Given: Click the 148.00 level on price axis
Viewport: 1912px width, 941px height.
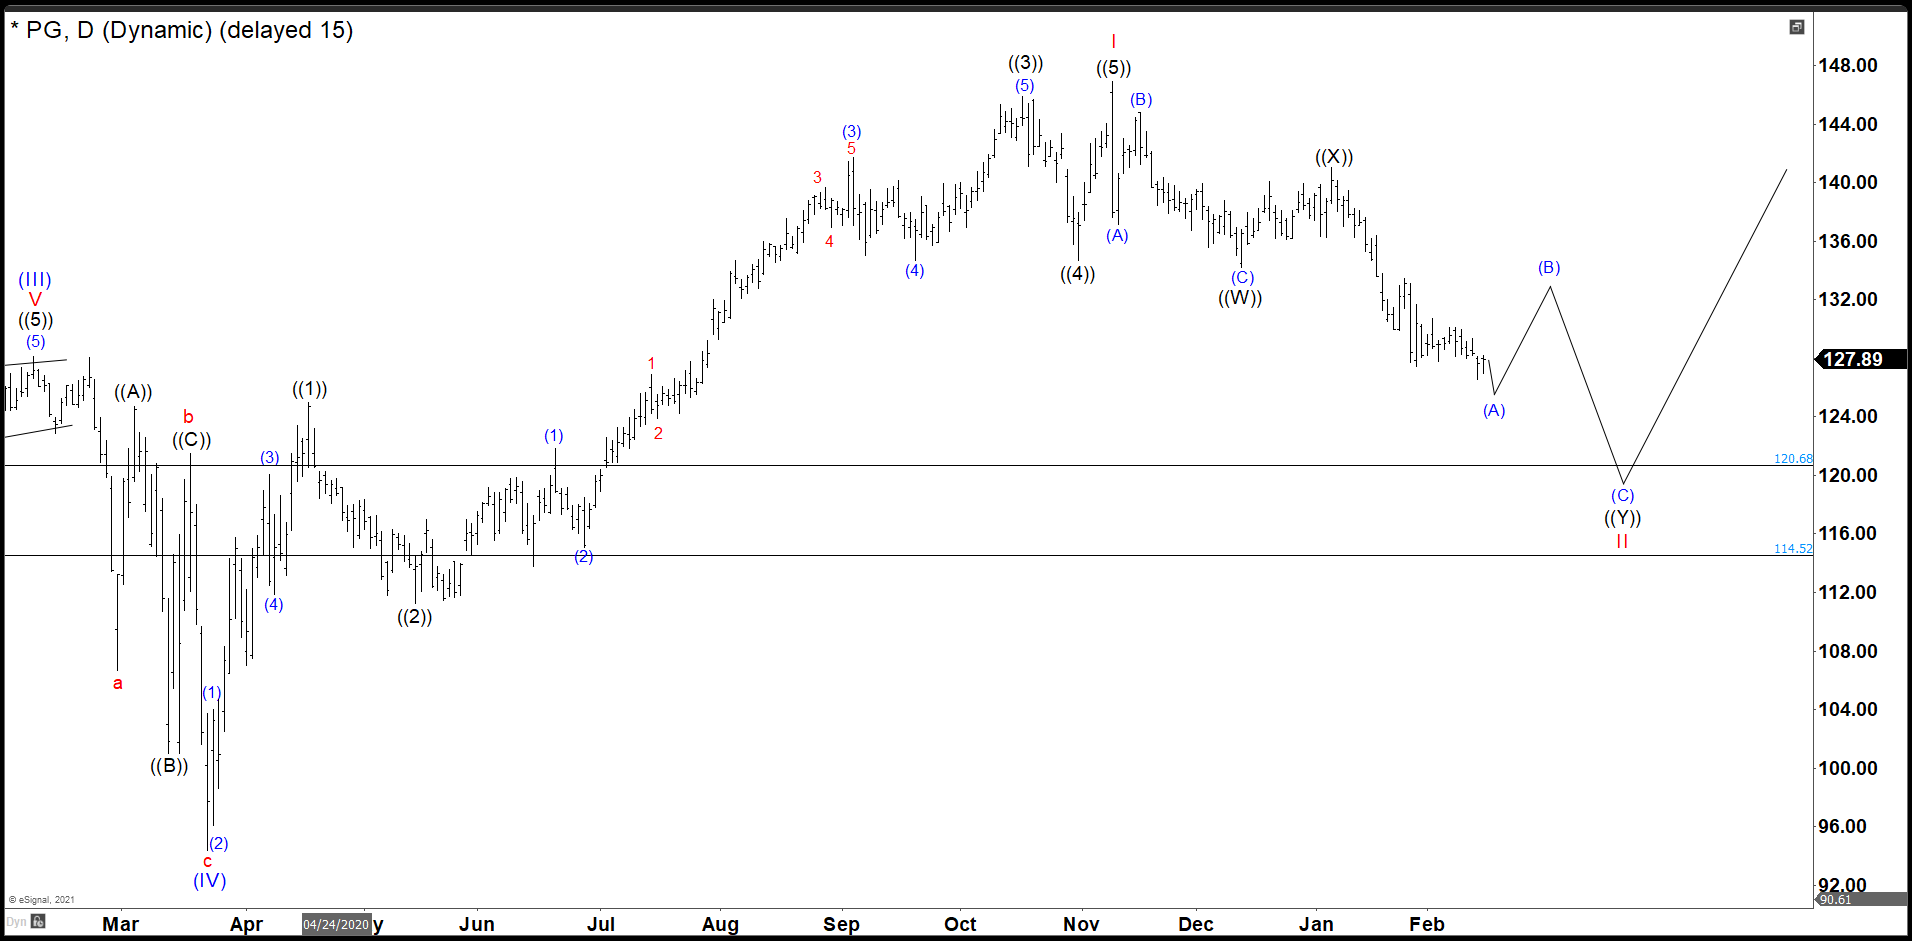Looking at the screenshot, I should coord(1847,66).
